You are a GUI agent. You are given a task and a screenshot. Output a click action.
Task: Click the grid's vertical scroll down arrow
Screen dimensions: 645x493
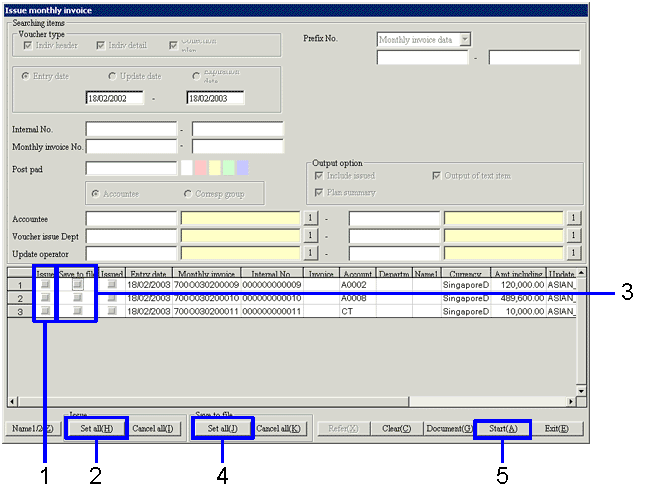pyautogui.click(x=581, y=391)
